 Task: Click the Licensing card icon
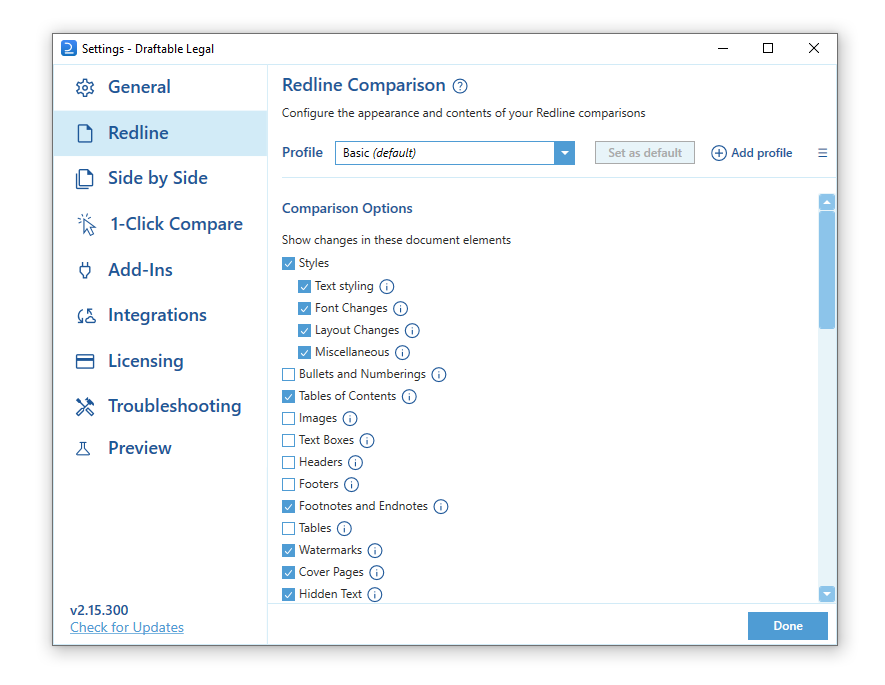(85, 361)
